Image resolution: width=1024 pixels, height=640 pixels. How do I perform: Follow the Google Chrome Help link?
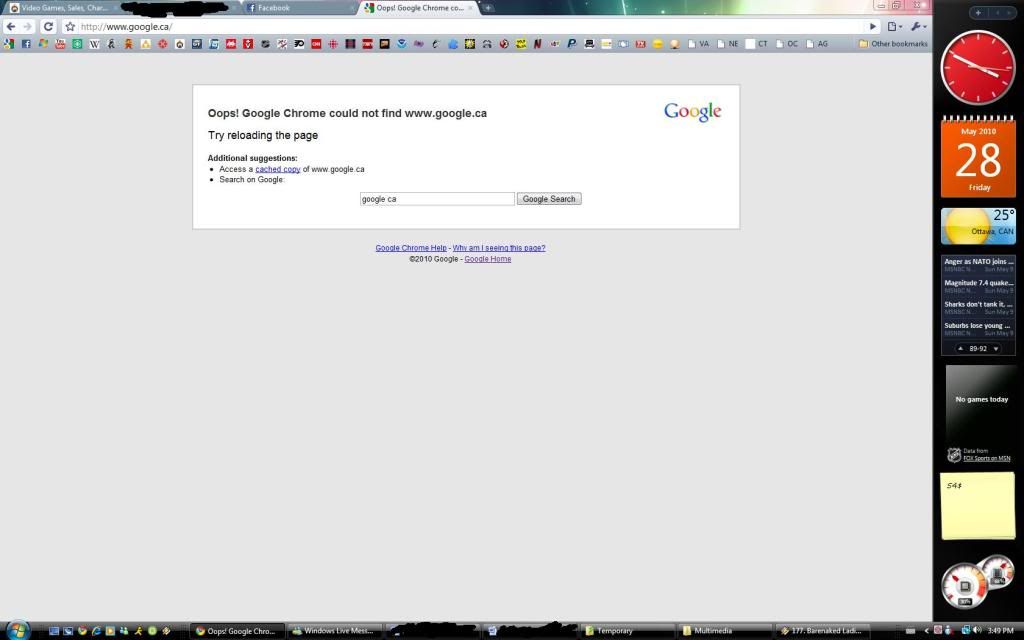(x=411, y=248)
